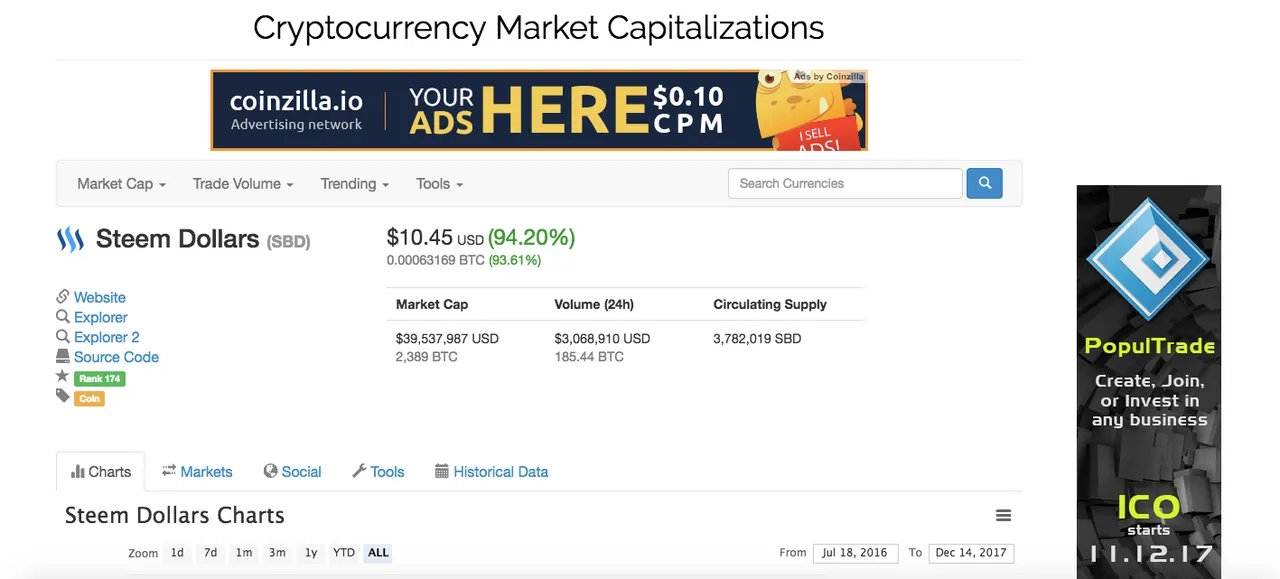This screenshot has height=579, width=1280.
Task: Set chart zoom to 1d
Action: (x=177, y=553)
